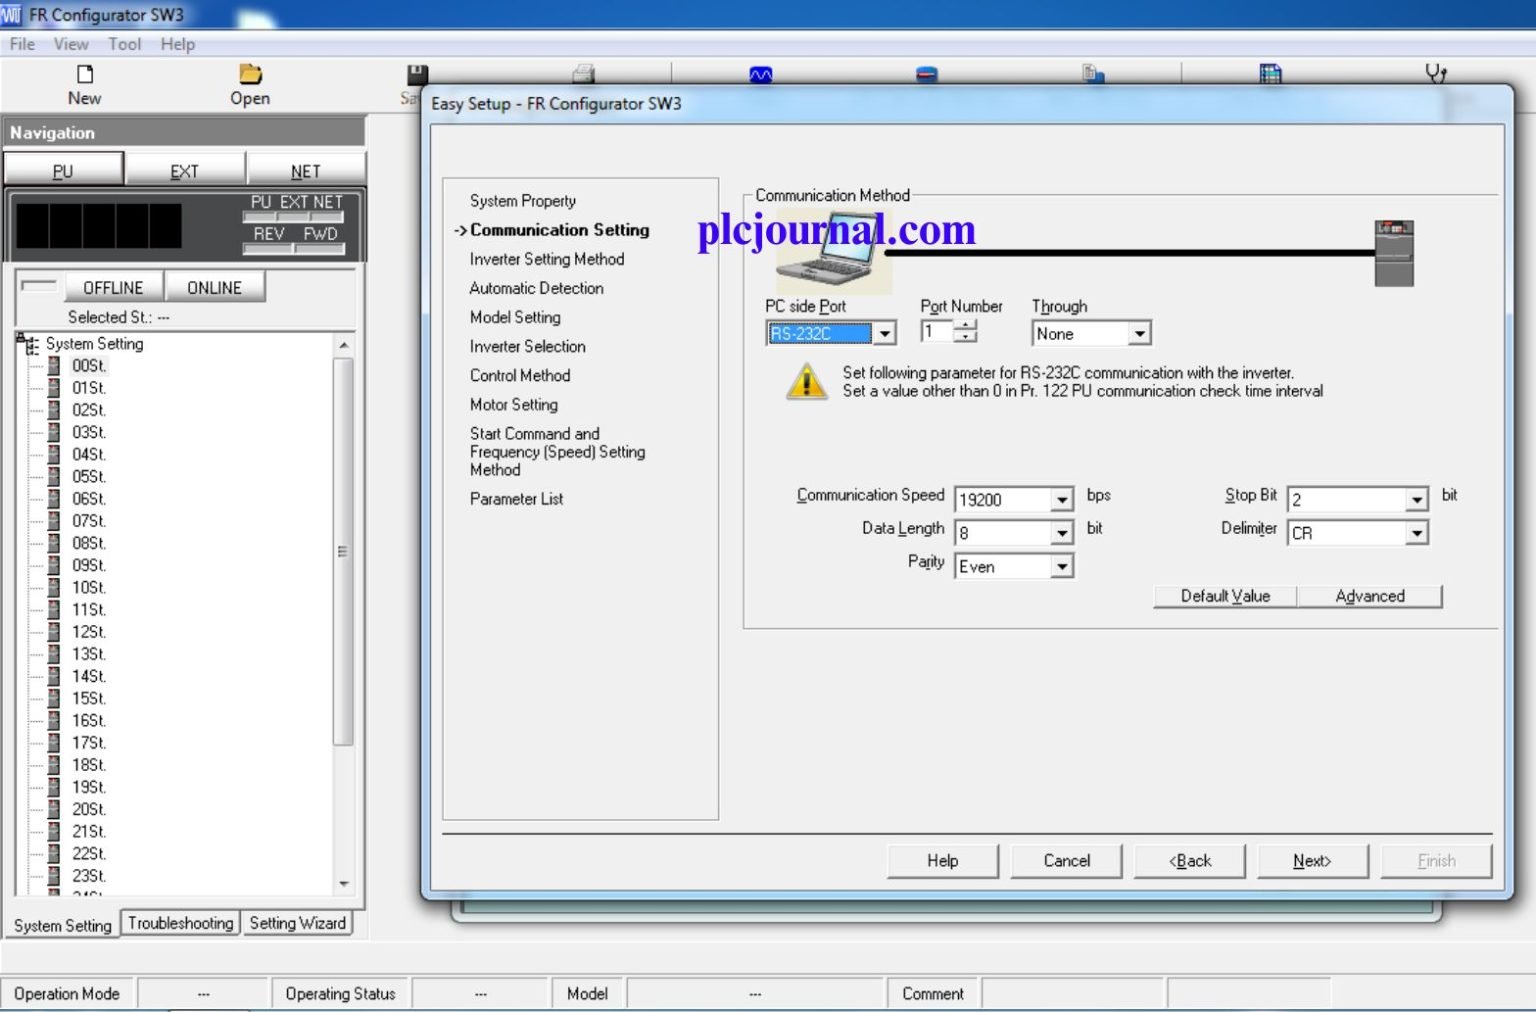Open the Tool menu
Viewport: 1536px width, 1012px height.
click(124, 44)
